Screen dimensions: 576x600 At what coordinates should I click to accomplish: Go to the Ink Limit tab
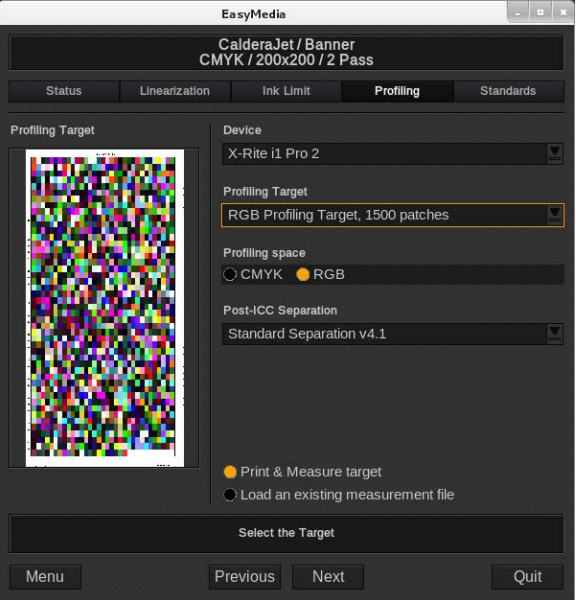(x=286, y=91)
